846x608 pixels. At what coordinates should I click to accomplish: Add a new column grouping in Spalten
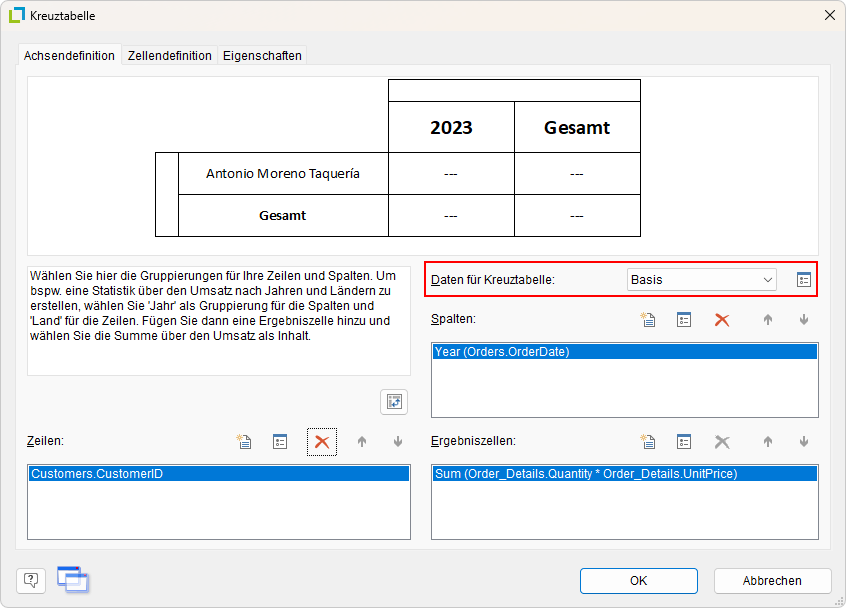point(647,320)
